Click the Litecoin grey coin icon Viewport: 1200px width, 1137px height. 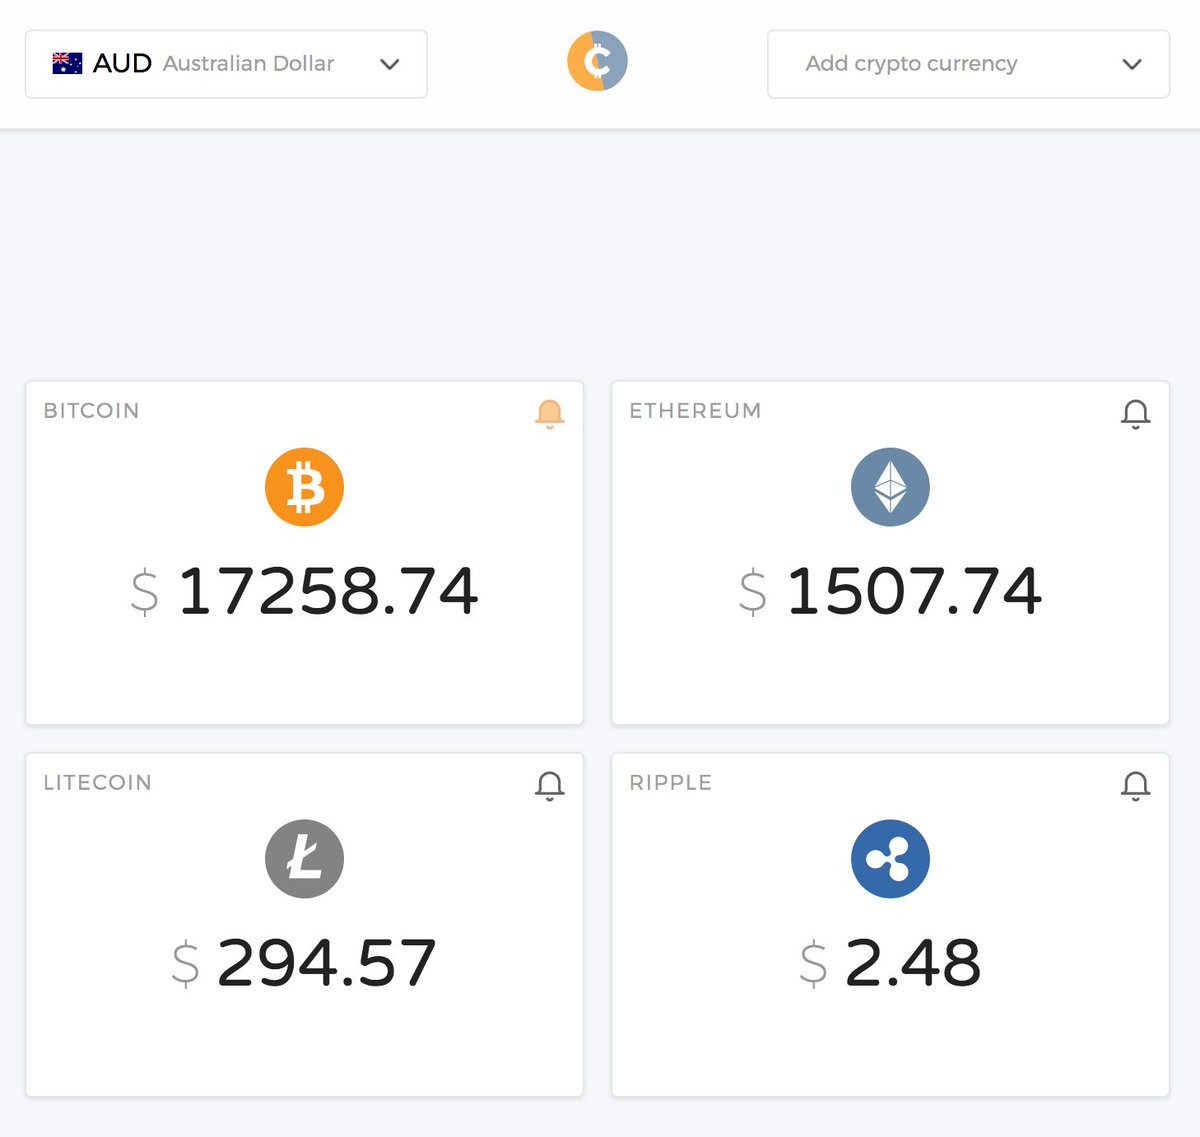[304, 859]
